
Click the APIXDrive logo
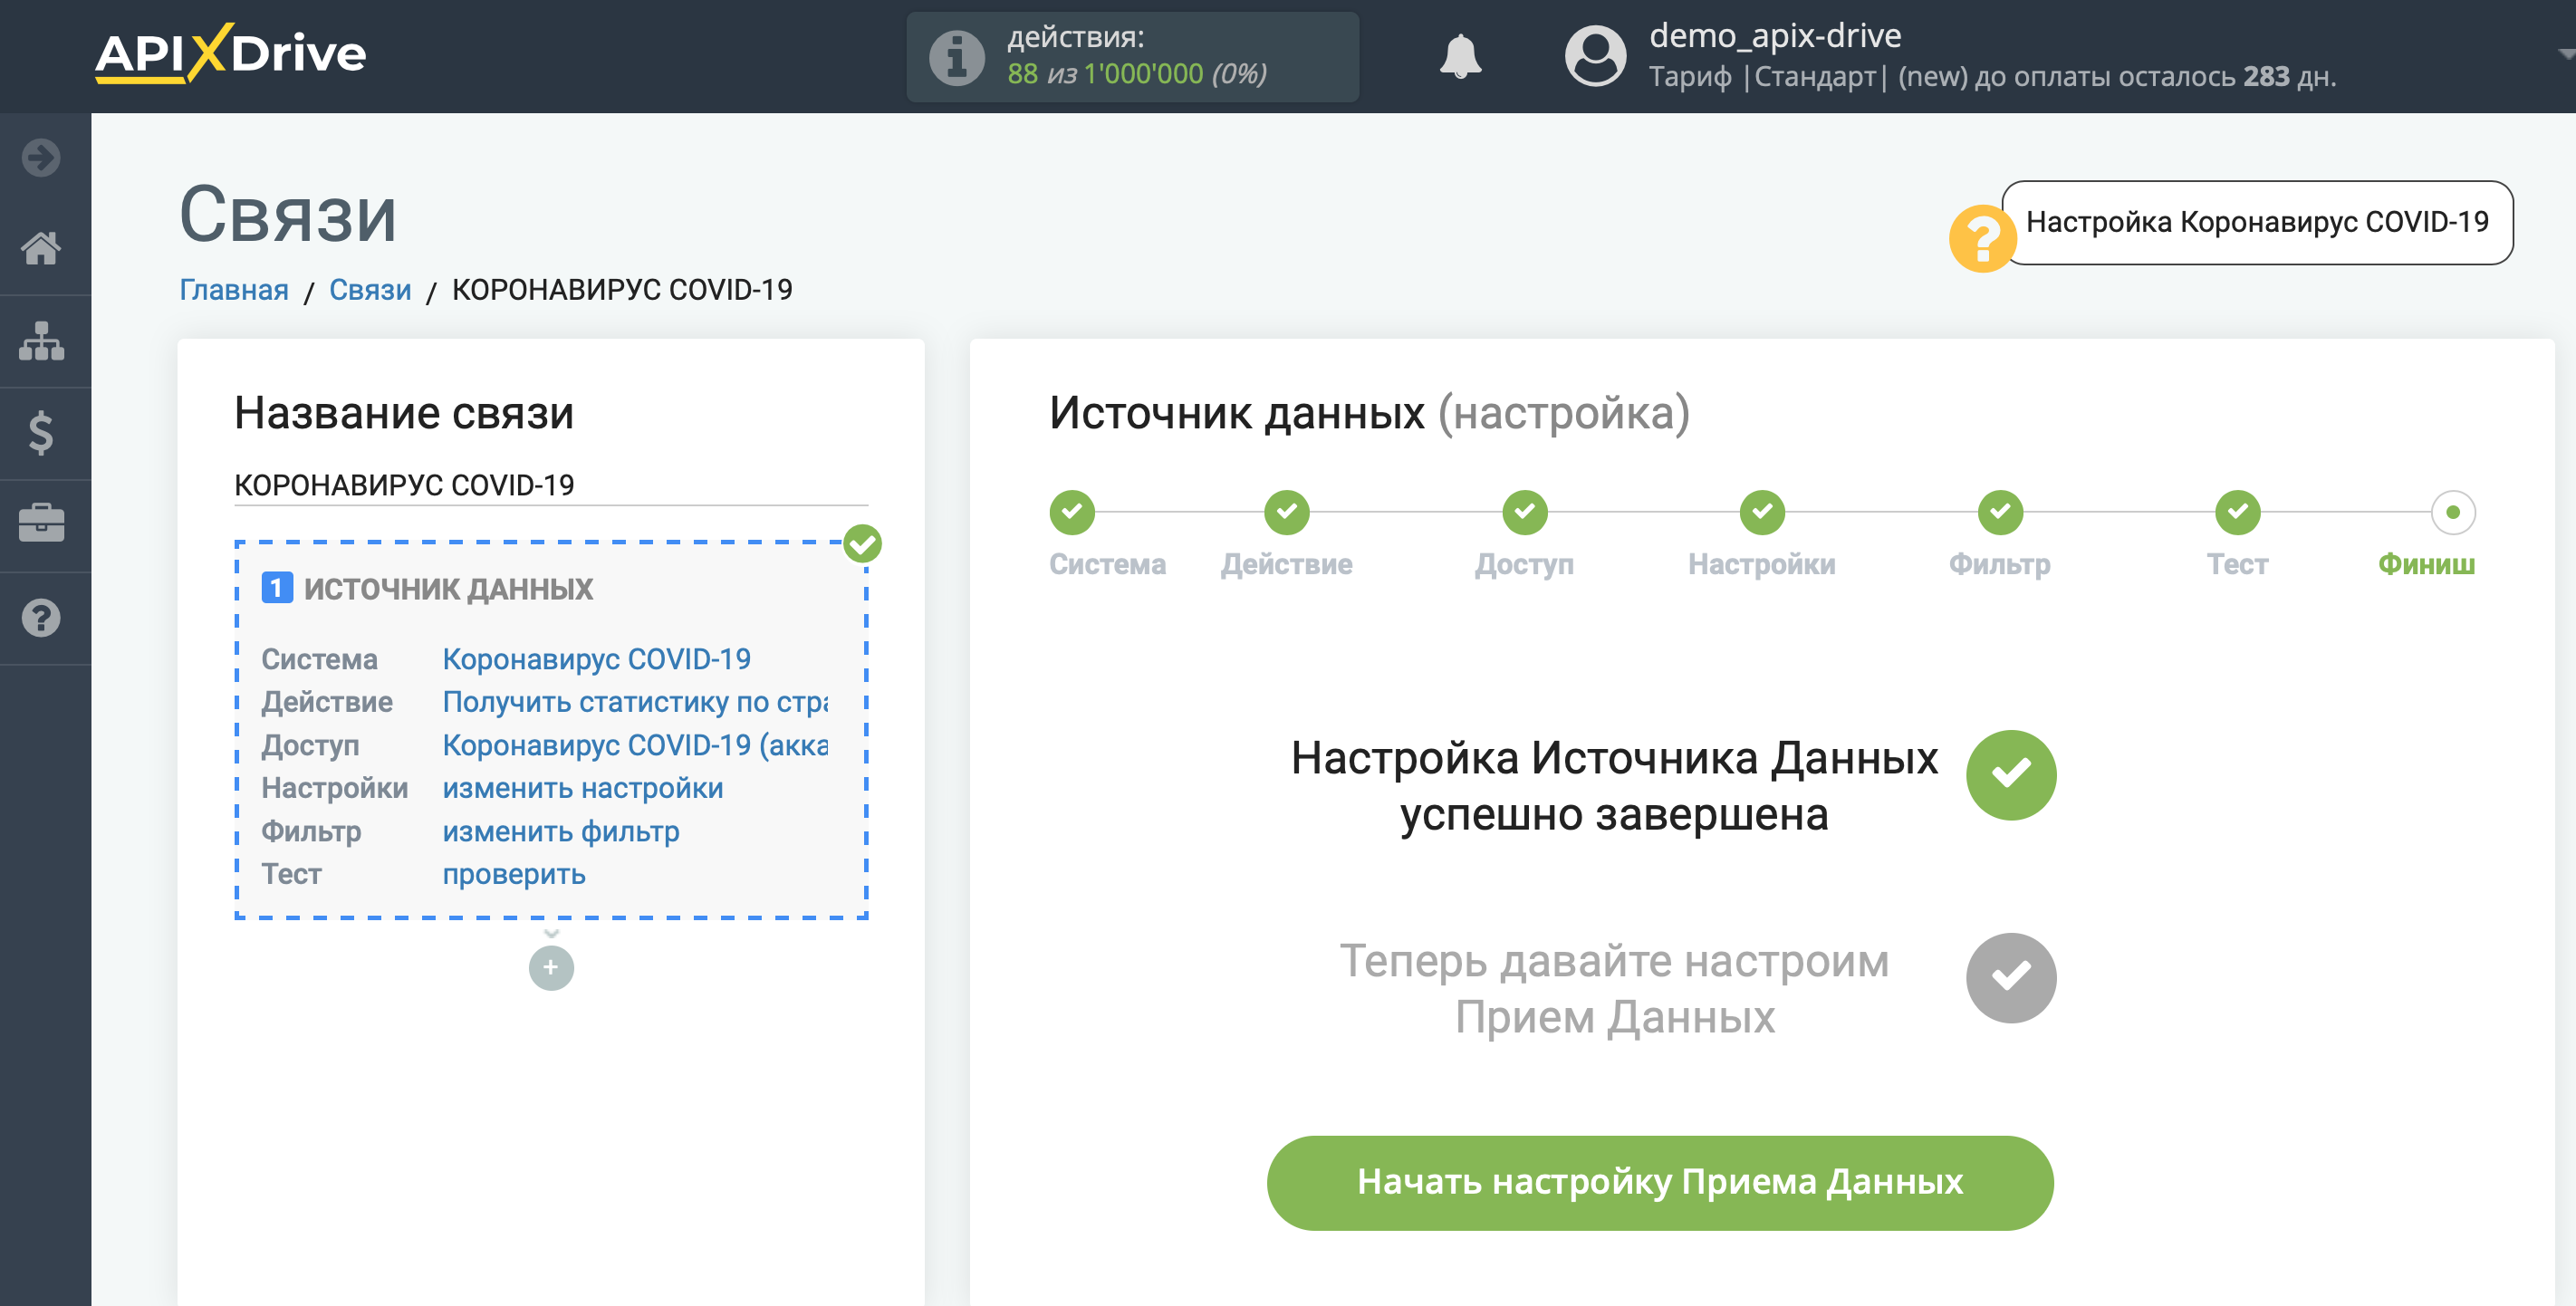point(231,53)
